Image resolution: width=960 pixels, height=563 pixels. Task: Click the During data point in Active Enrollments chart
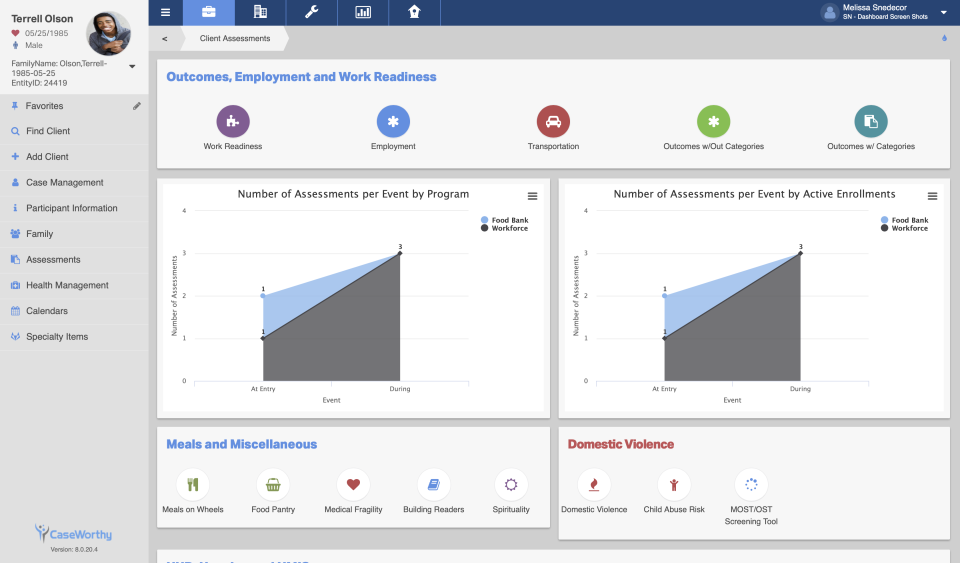800,253
